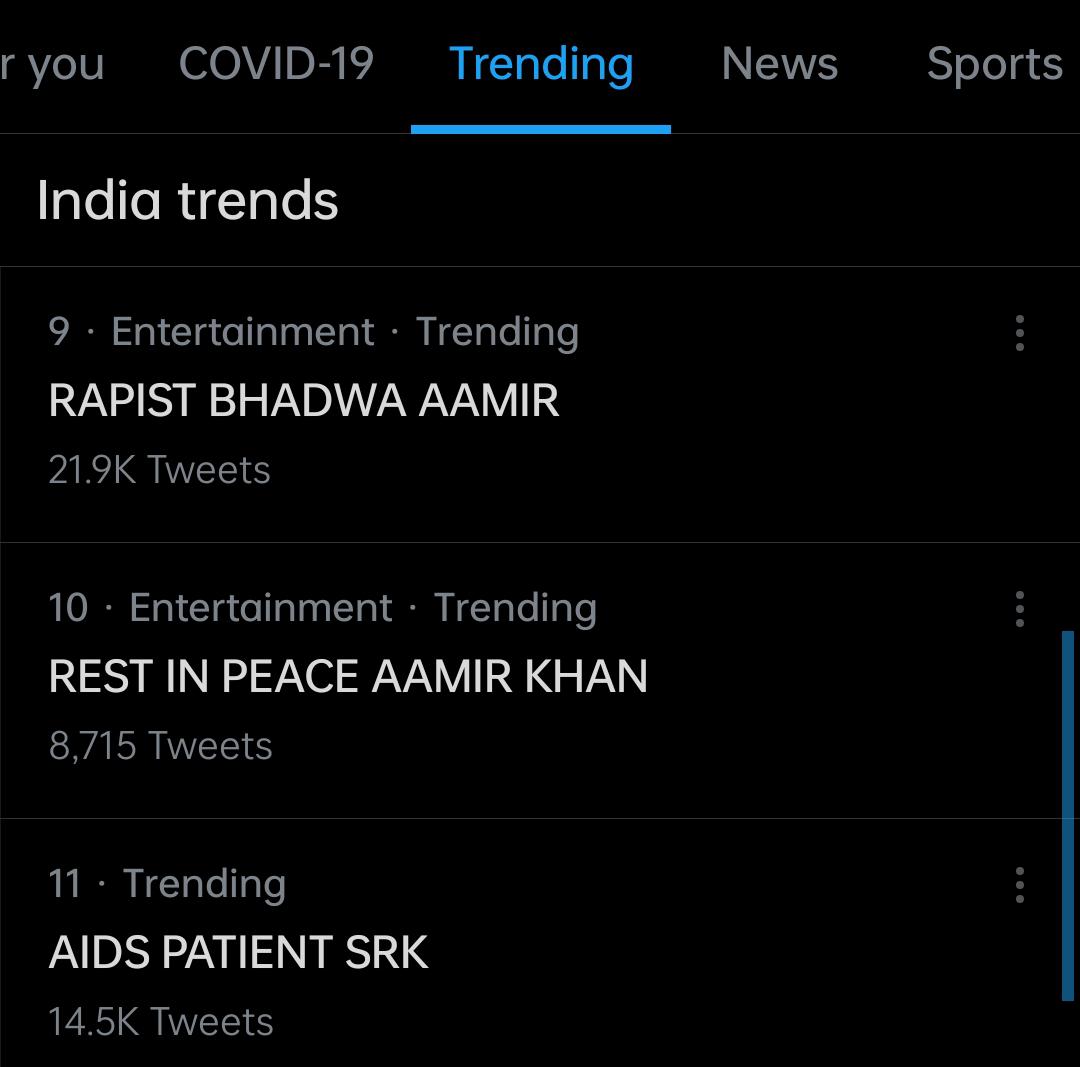Open the News tab
This screenshot has width=1080, height=1067.
pos(779,64)
